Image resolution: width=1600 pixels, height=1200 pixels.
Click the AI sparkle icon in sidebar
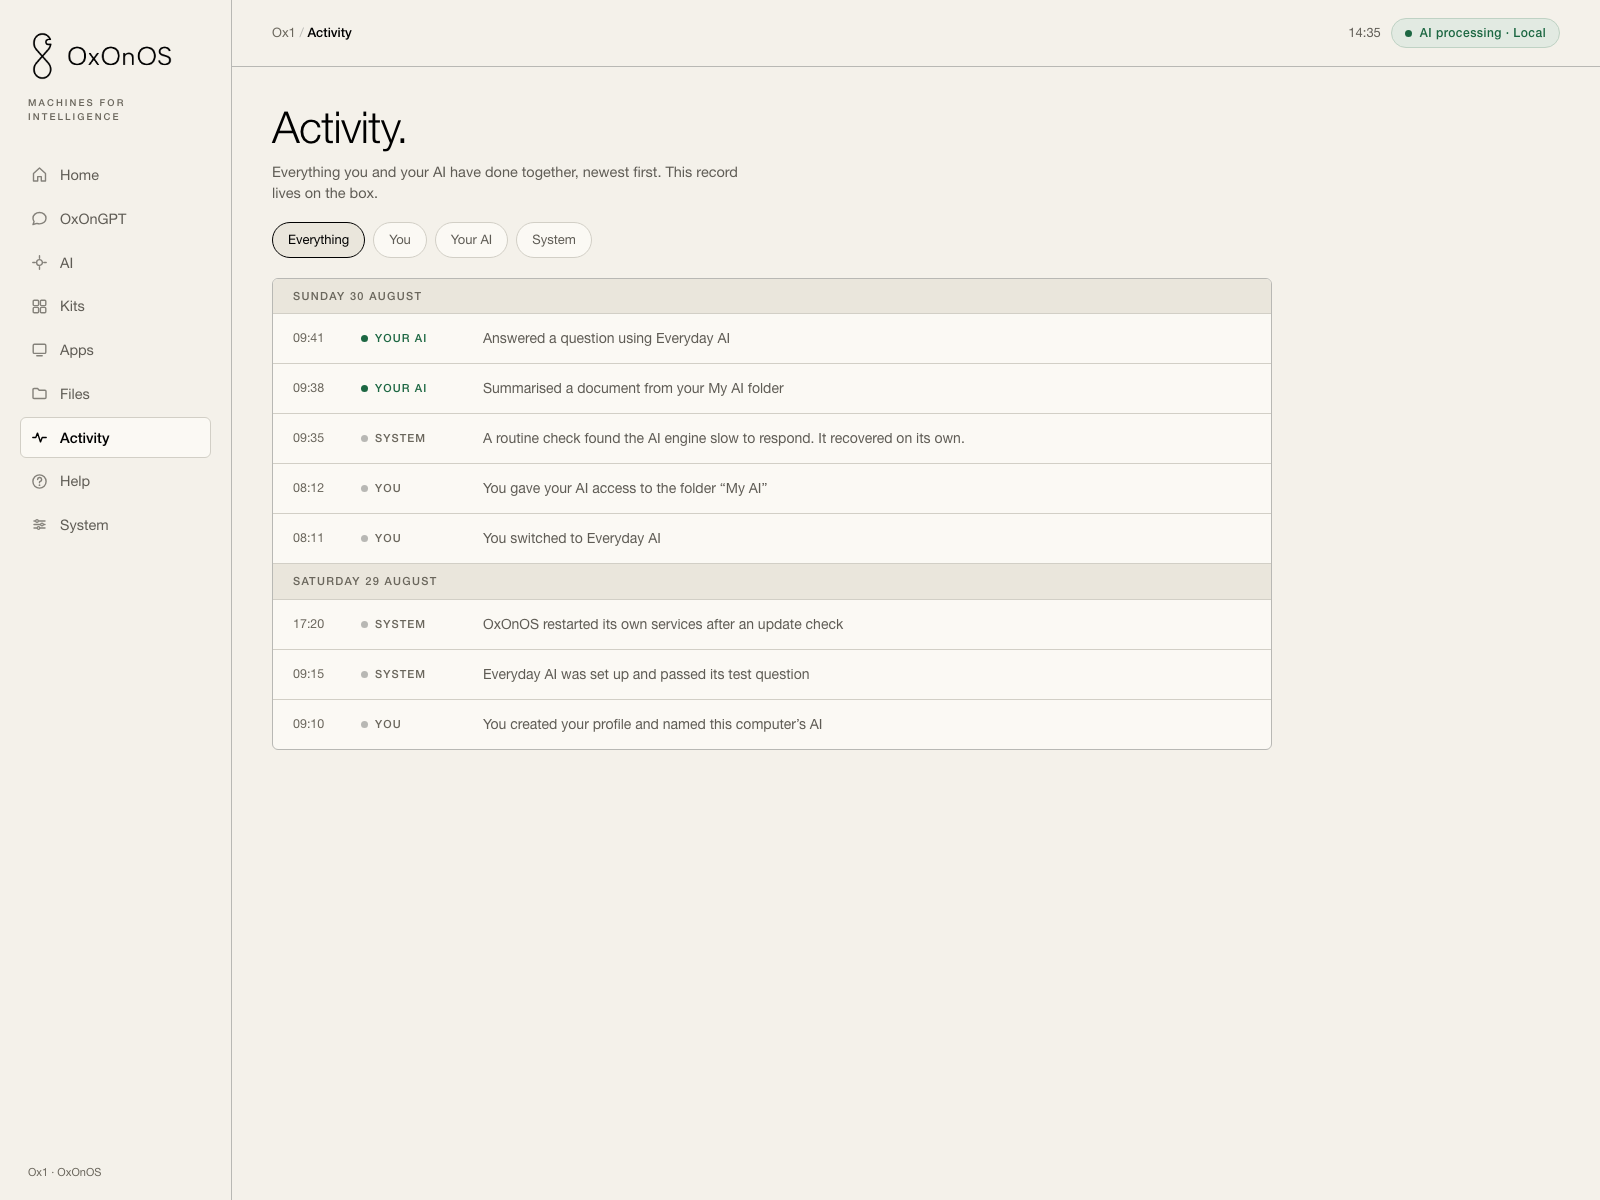(39, 263)
